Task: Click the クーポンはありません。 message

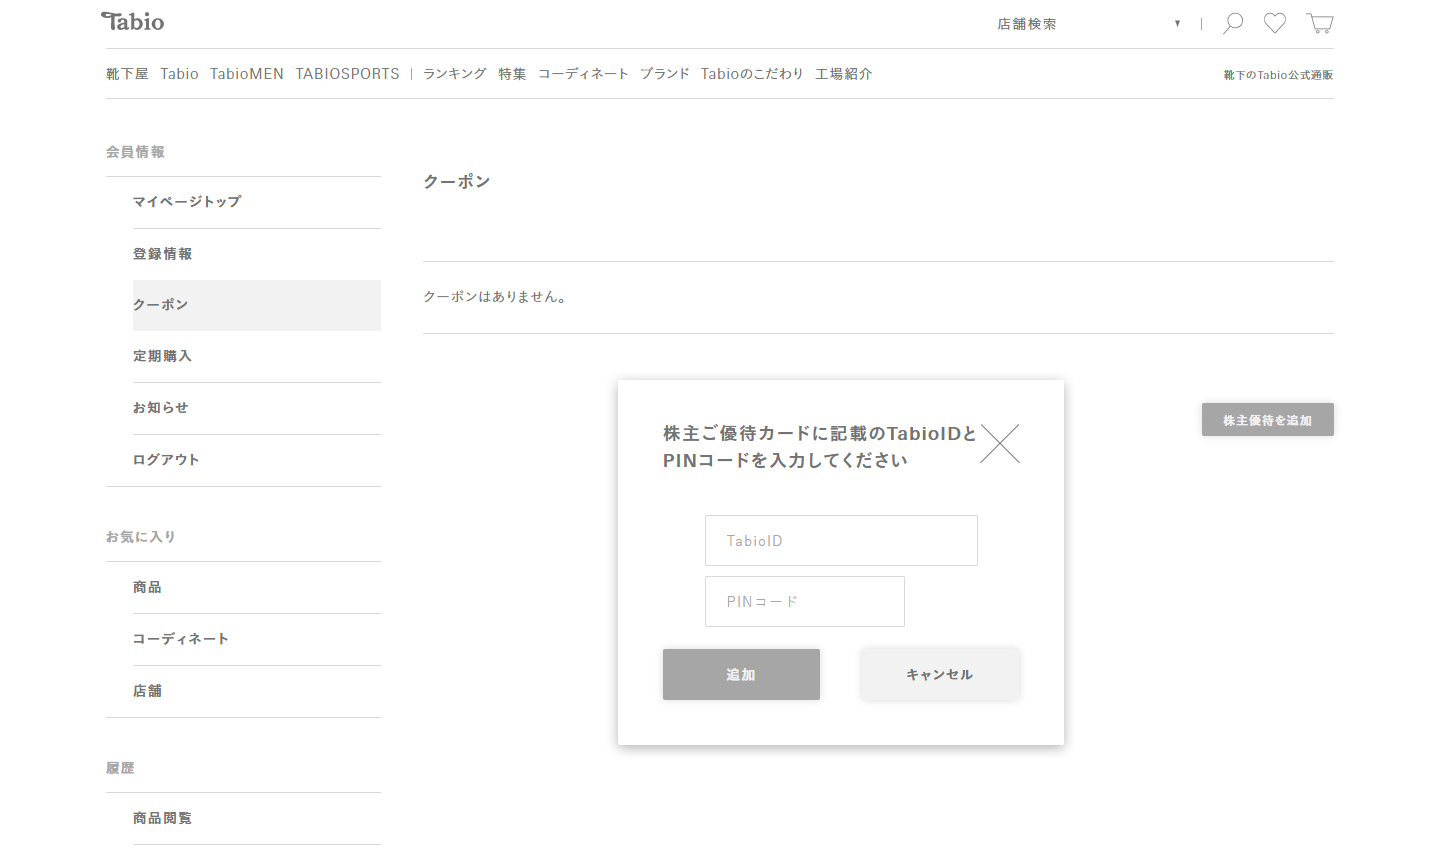Action: pos(496,297)
